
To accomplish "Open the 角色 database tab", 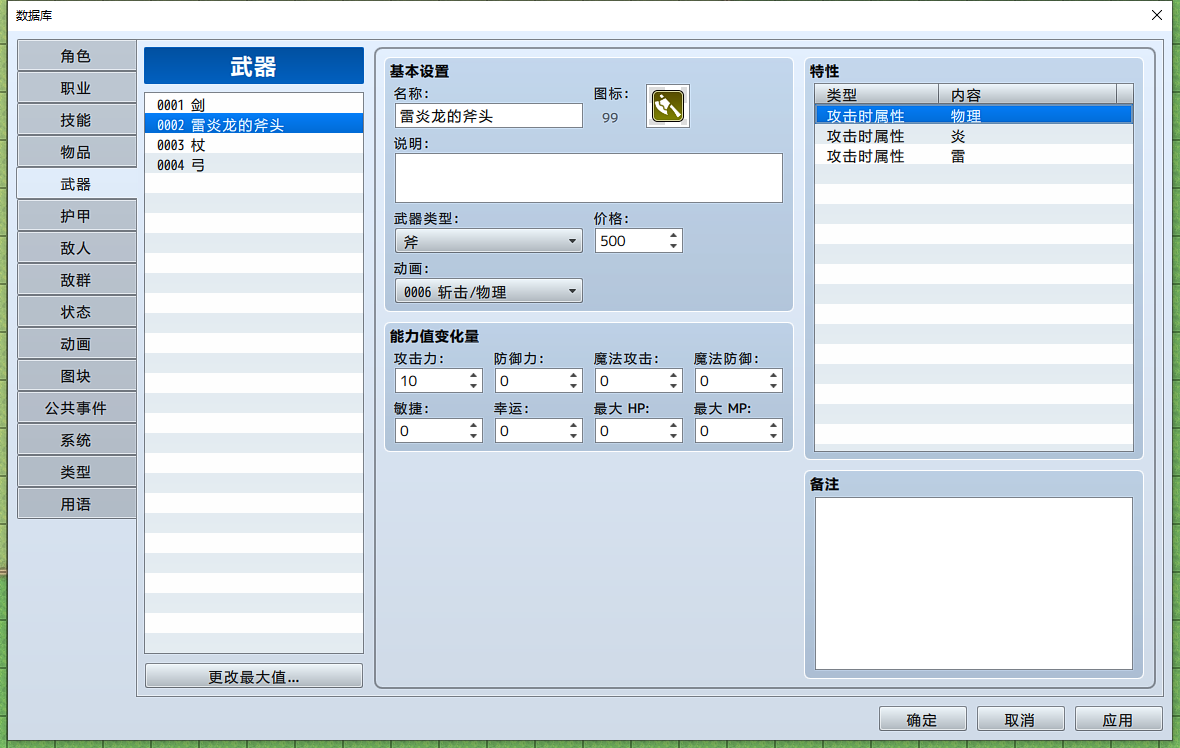I will click(76, 56).
